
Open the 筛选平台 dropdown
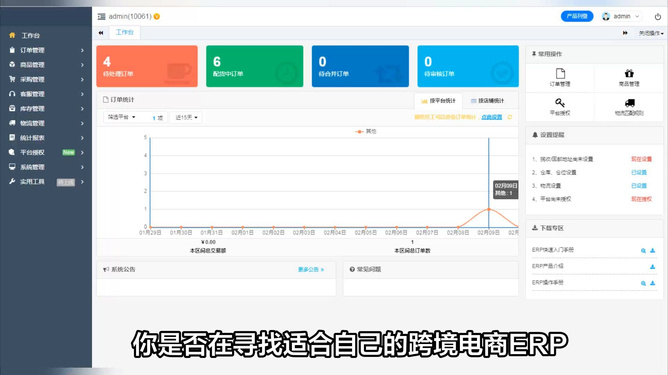121,117
